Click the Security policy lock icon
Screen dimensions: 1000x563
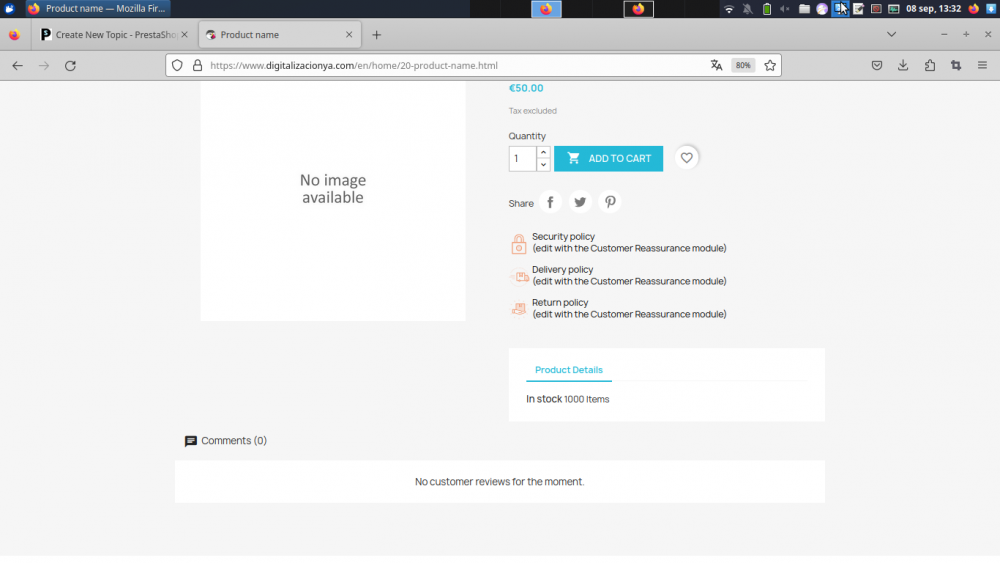tap(518, 244)
